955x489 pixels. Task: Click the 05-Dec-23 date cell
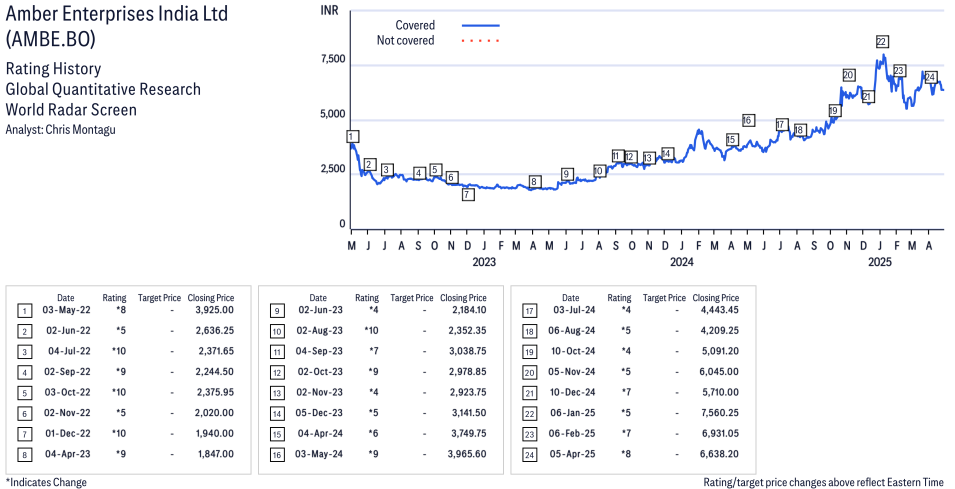coord(320,413)
